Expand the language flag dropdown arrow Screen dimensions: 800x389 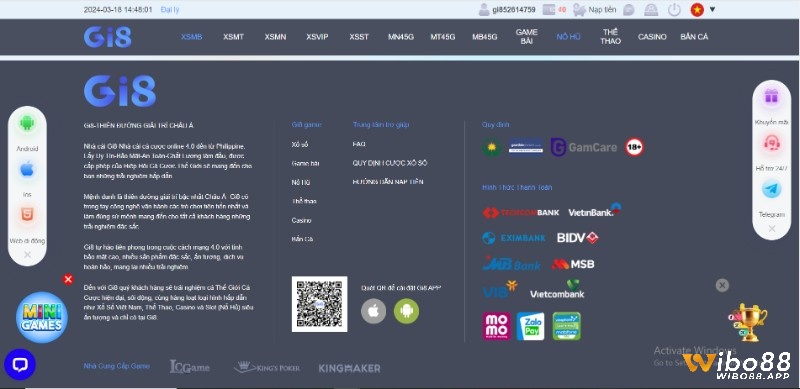(x=712, y=9)
